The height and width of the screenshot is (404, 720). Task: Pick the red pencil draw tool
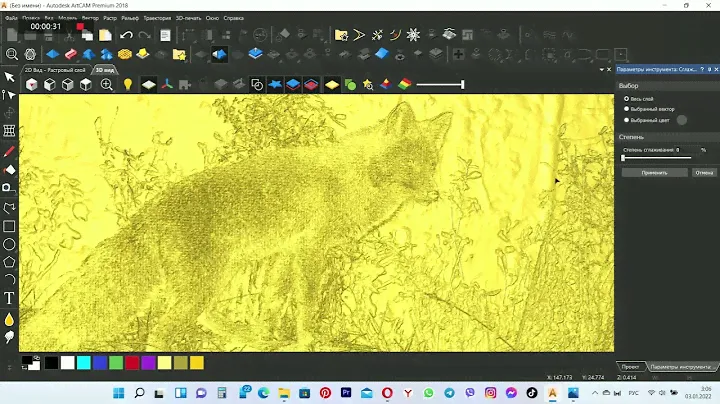pyautogui.click(x=10, y=152)
